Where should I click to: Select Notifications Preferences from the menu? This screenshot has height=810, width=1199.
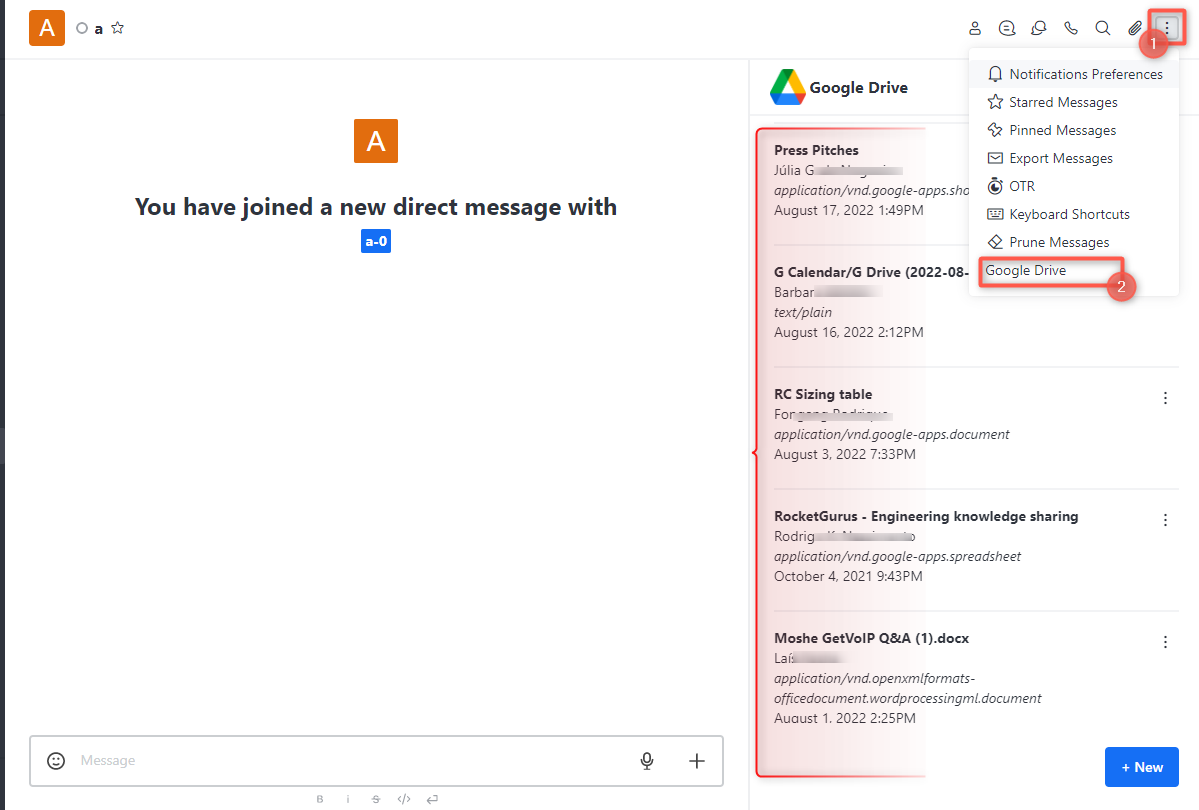[x=1074, y=74]
